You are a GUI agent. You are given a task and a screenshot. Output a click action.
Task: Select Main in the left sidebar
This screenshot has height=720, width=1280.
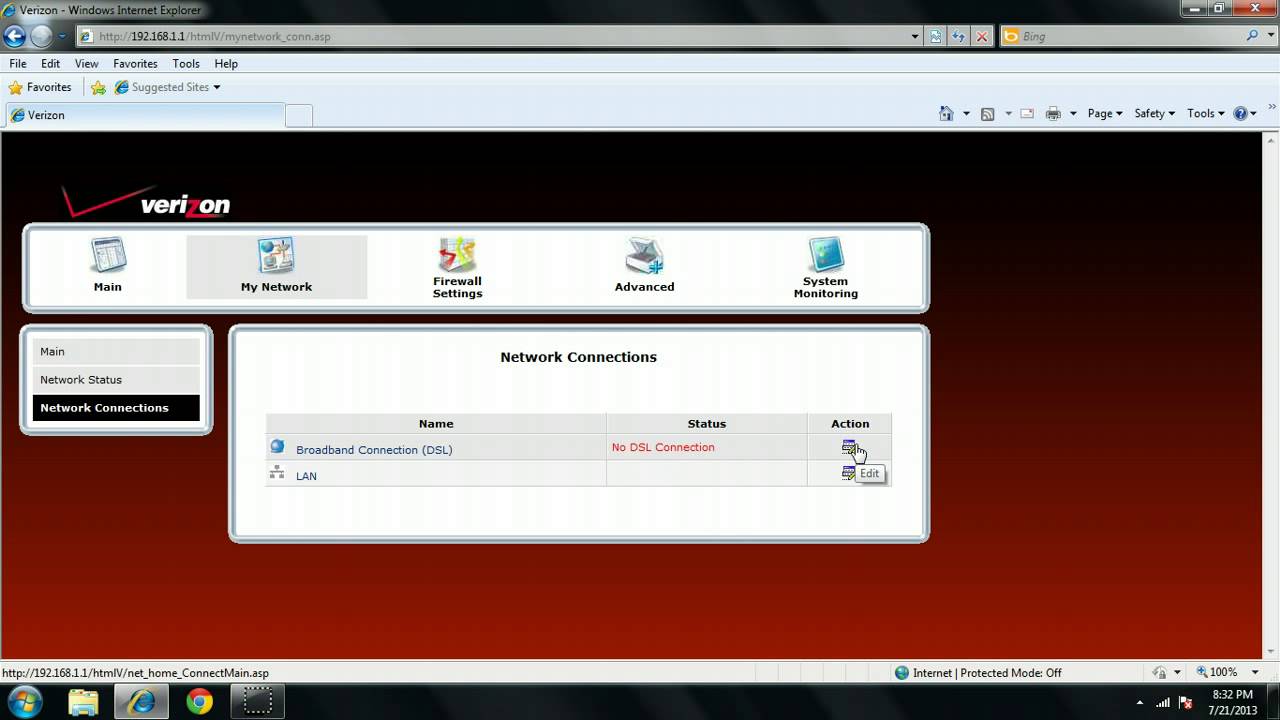[x=116, y=351]
